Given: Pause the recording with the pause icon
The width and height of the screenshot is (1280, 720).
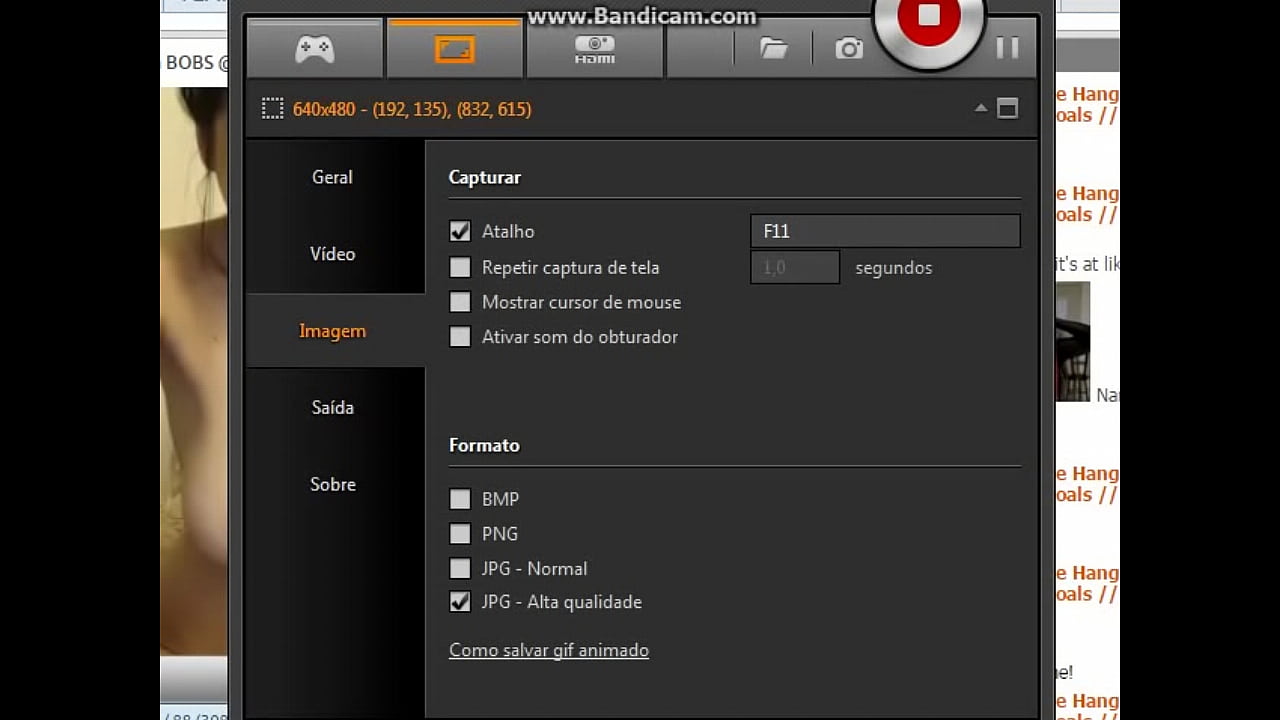Looking at the screenshot, I should pyautogui.click(x=1007, y=47).
